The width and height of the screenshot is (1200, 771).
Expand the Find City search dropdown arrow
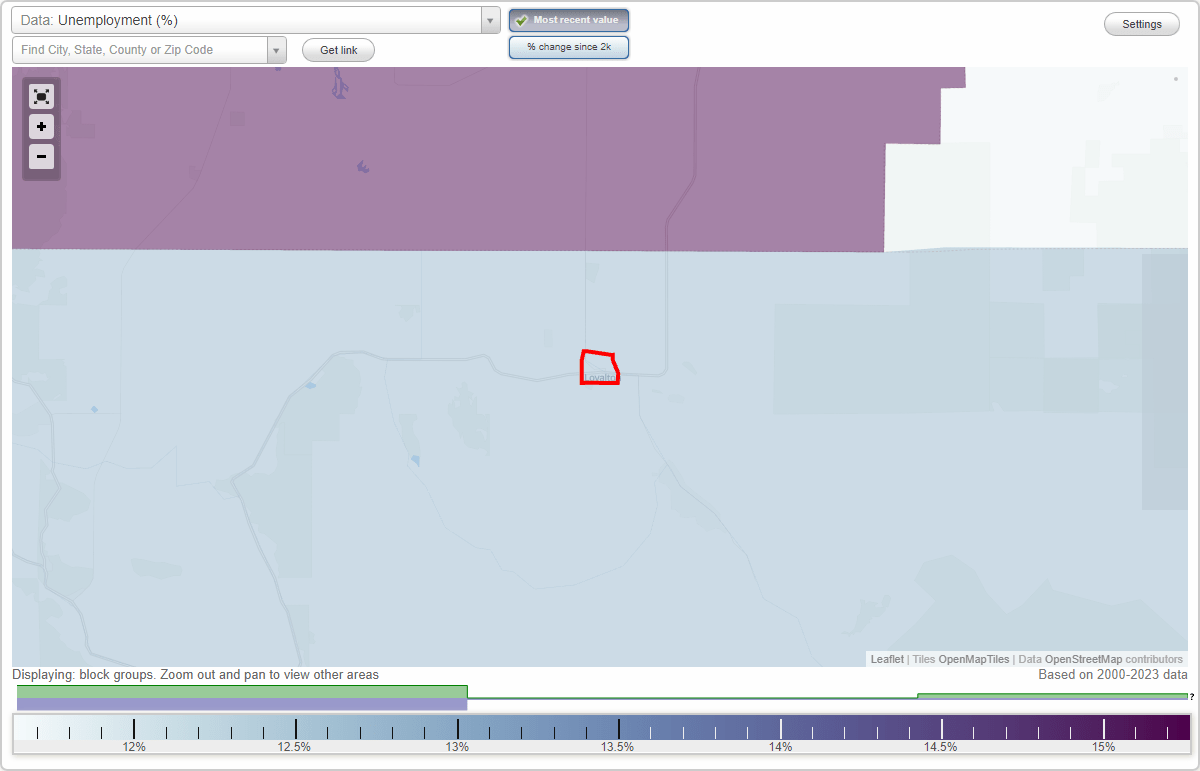pyautogui.click(x=276, y=49)
